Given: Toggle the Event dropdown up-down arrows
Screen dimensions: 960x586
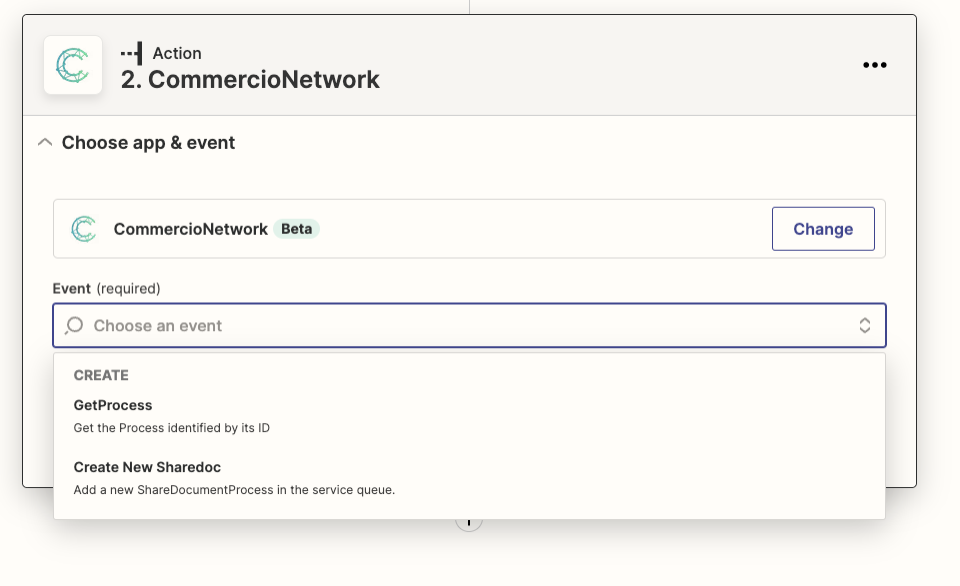Looking at the screenshot, I should click(x=864, y=325).
